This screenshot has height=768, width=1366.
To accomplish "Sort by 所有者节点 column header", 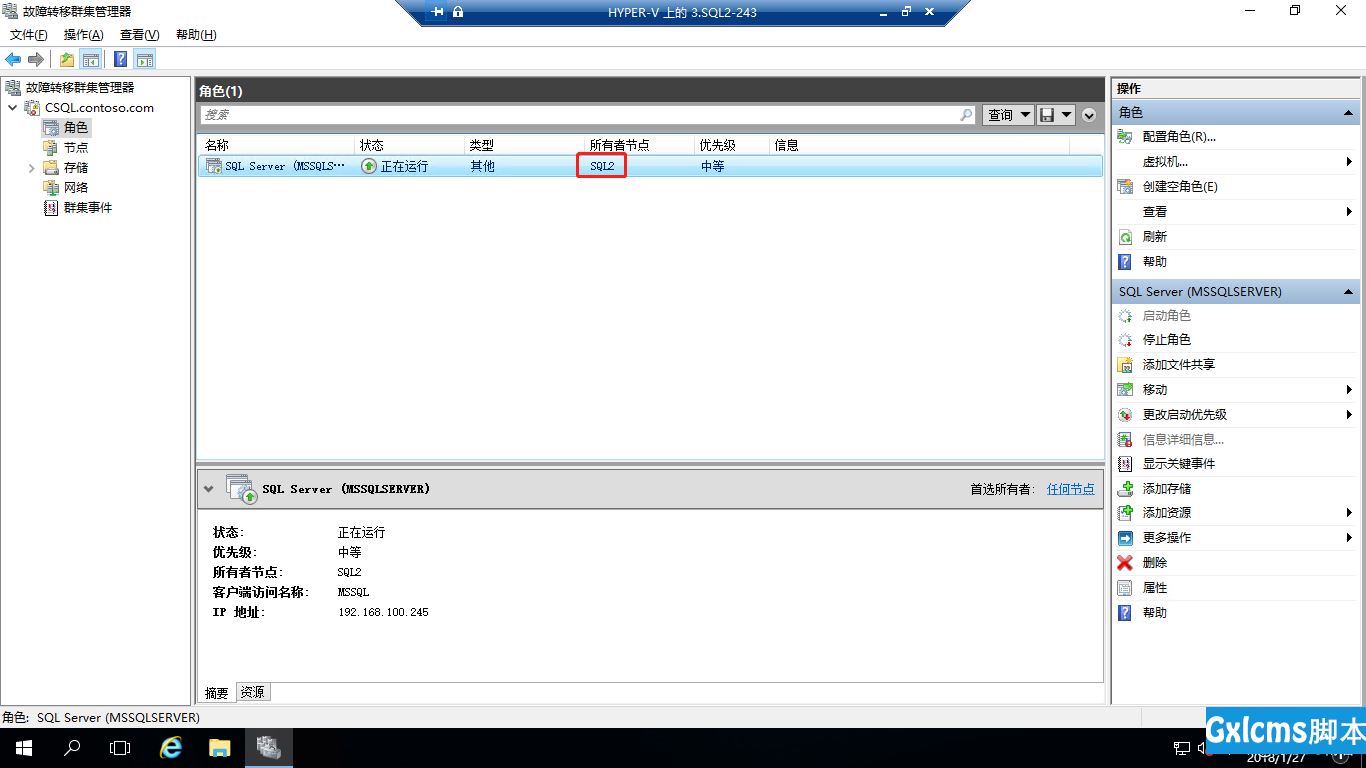I will (x=639, y=145).
